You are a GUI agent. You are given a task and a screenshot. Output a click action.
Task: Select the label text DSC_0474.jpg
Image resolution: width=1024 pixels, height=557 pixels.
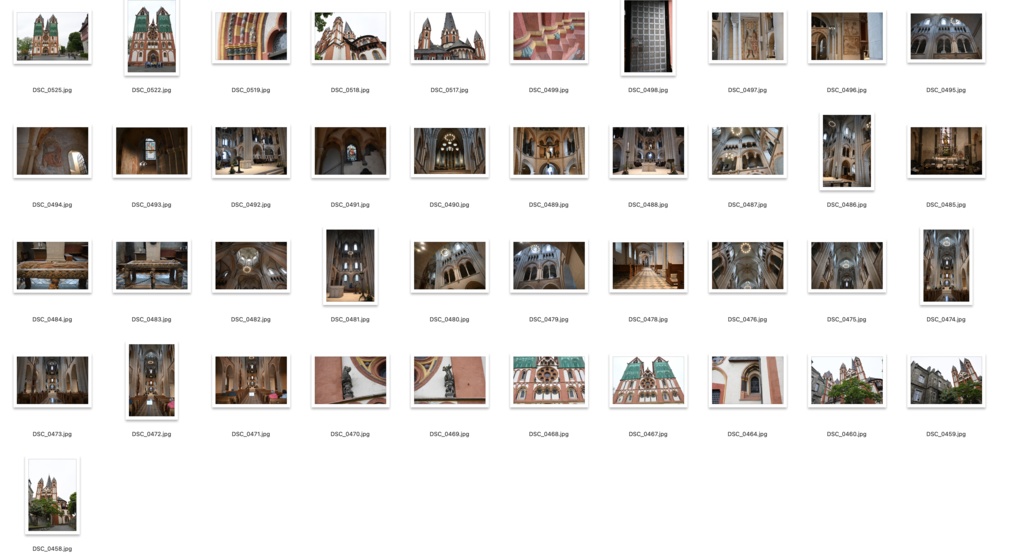pyautogui.click(x=946, y=319)
